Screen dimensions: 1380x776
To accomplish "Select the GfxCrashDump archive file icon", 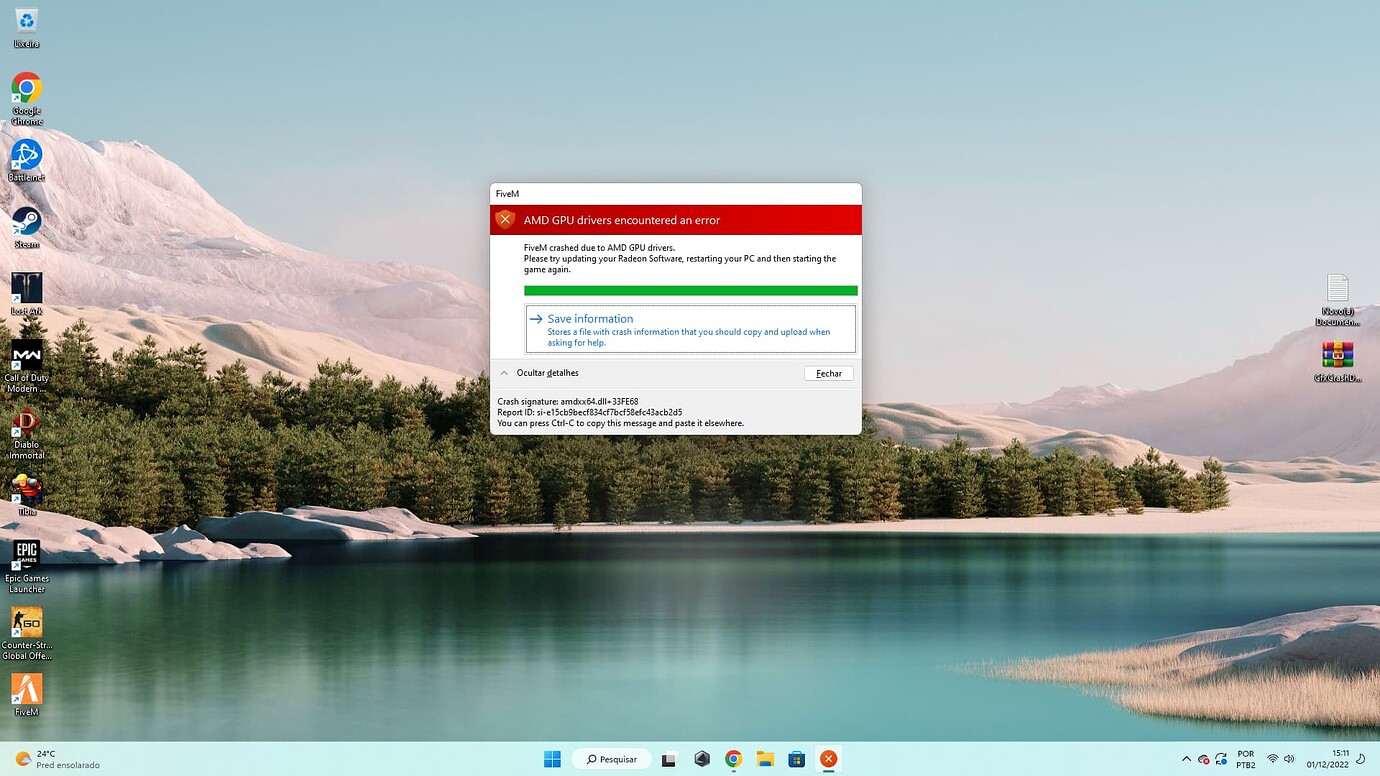I will point(1337,361).
